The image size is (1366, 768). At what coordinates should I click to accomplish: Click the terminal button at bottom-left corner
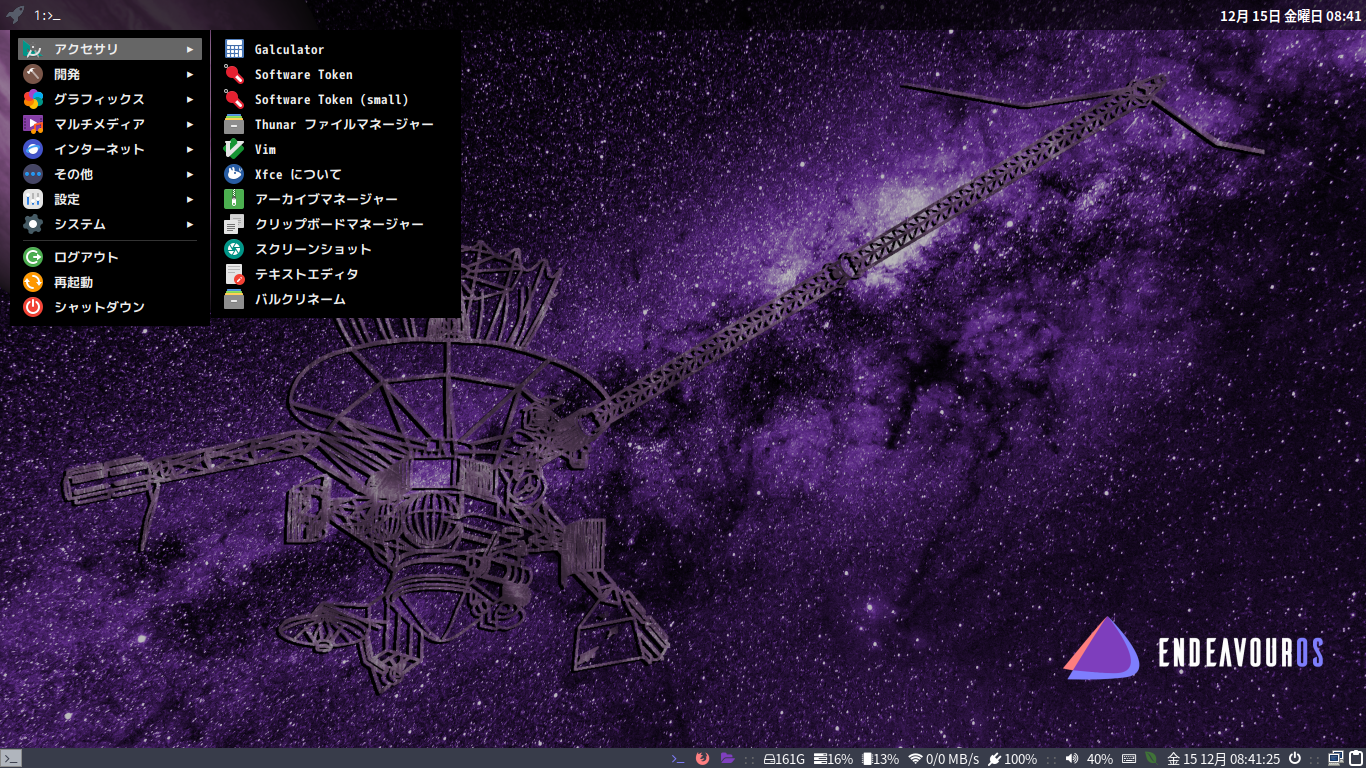pyautogui.click(x=11, y=759)
